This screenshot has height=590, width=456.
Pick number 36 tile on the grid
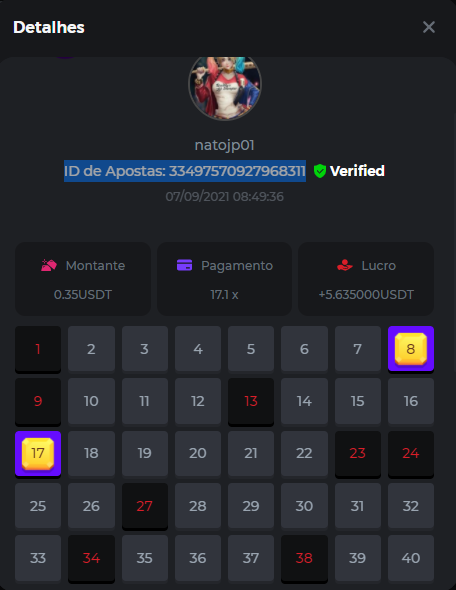(x=198, y=558)
